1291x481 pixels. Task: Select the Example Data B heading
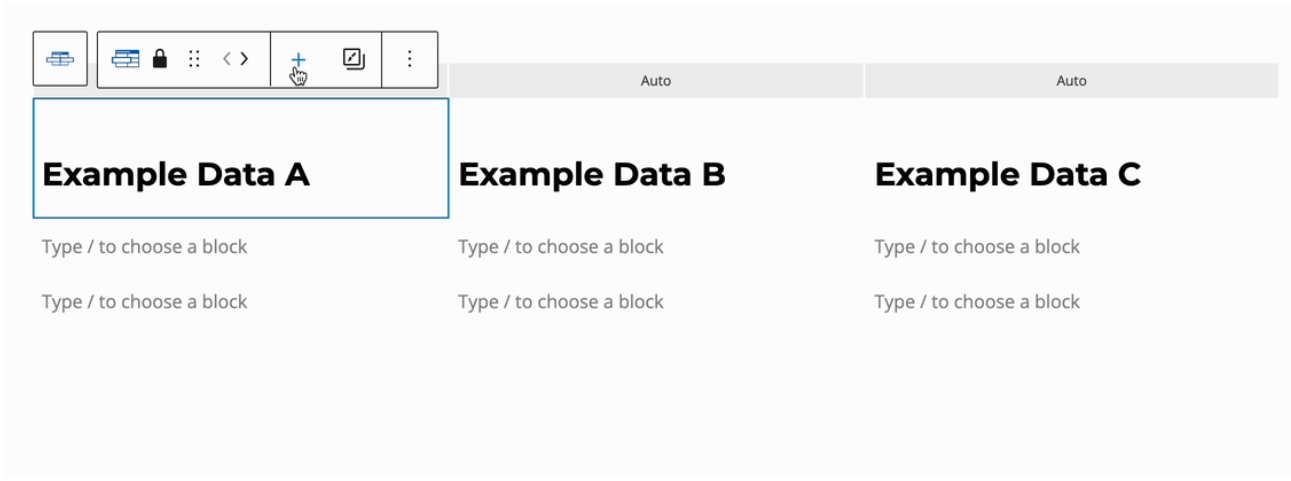pyautogui.click(x=591, y=175)
